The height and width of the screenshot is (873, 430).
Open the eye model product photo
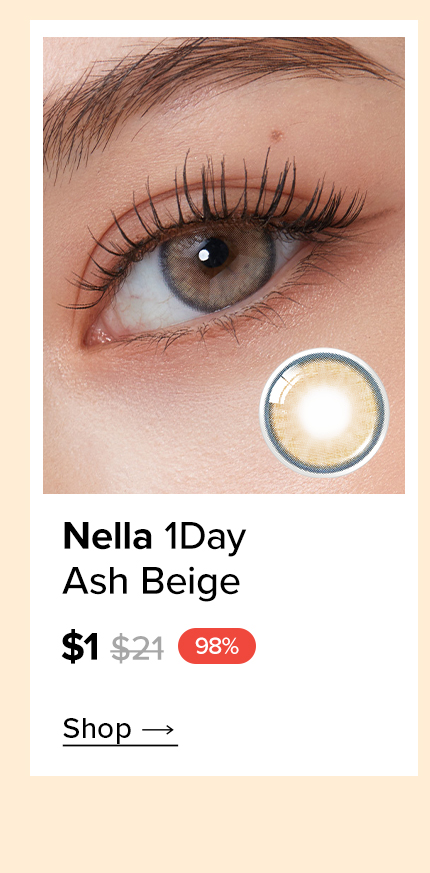pyautogui.click(x=224, y=265)
